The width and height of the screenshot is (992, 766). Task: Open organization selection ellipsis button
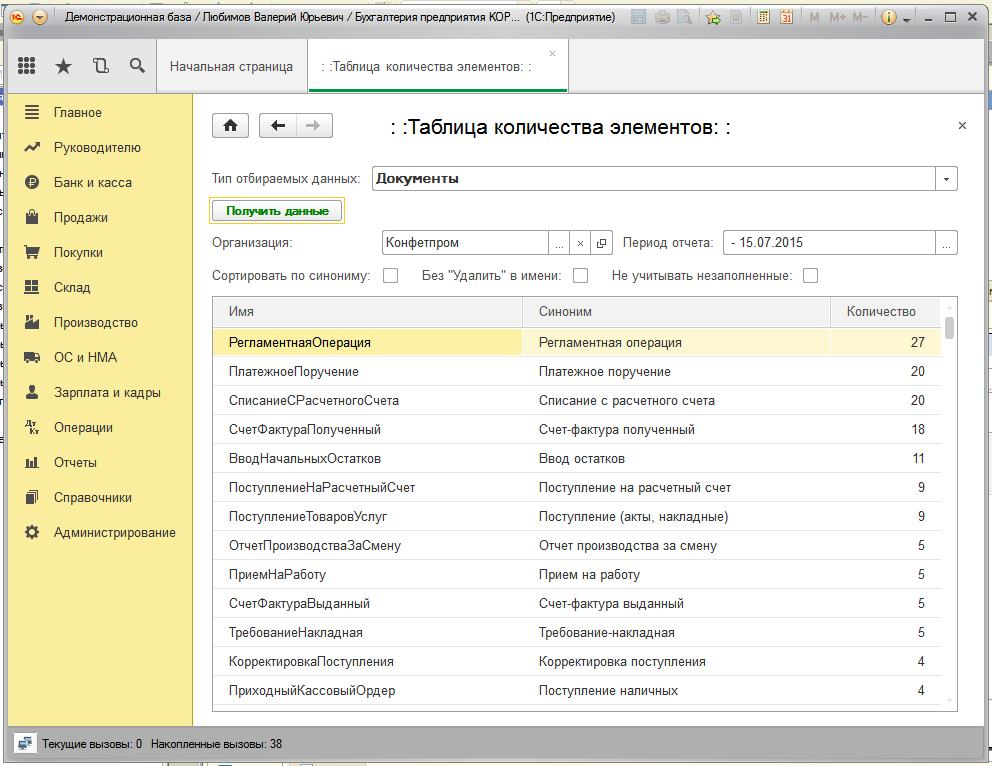pos(560,243)
